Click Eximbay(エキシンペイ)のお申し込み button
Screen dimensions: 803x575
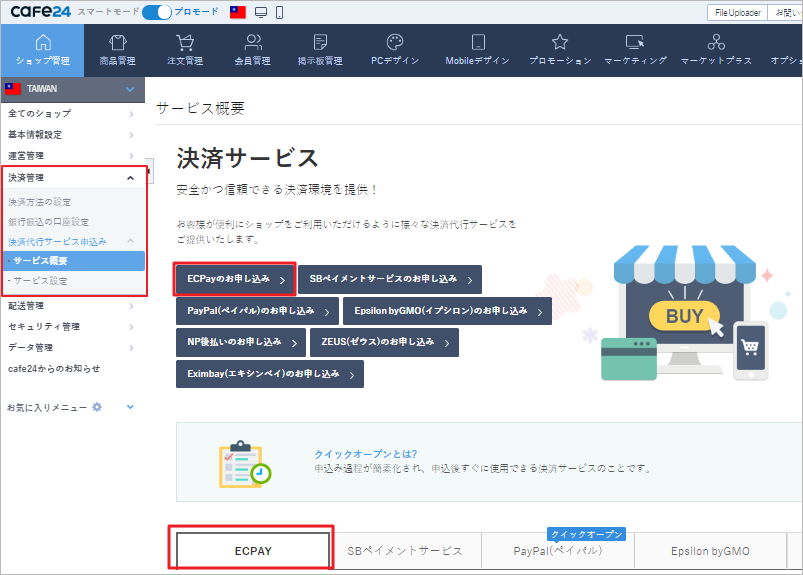[x=270, y=374]
